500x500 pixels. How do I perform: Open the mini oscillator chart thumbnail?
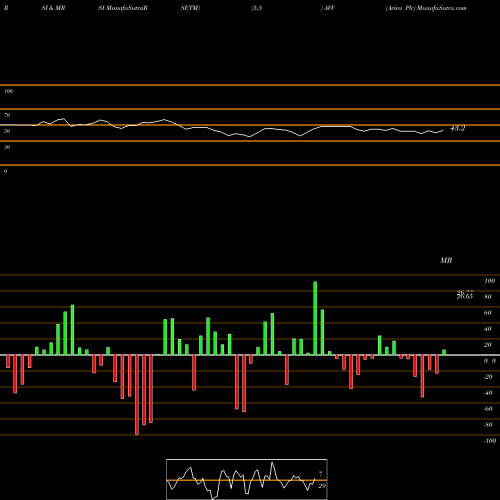click(247, 479)
